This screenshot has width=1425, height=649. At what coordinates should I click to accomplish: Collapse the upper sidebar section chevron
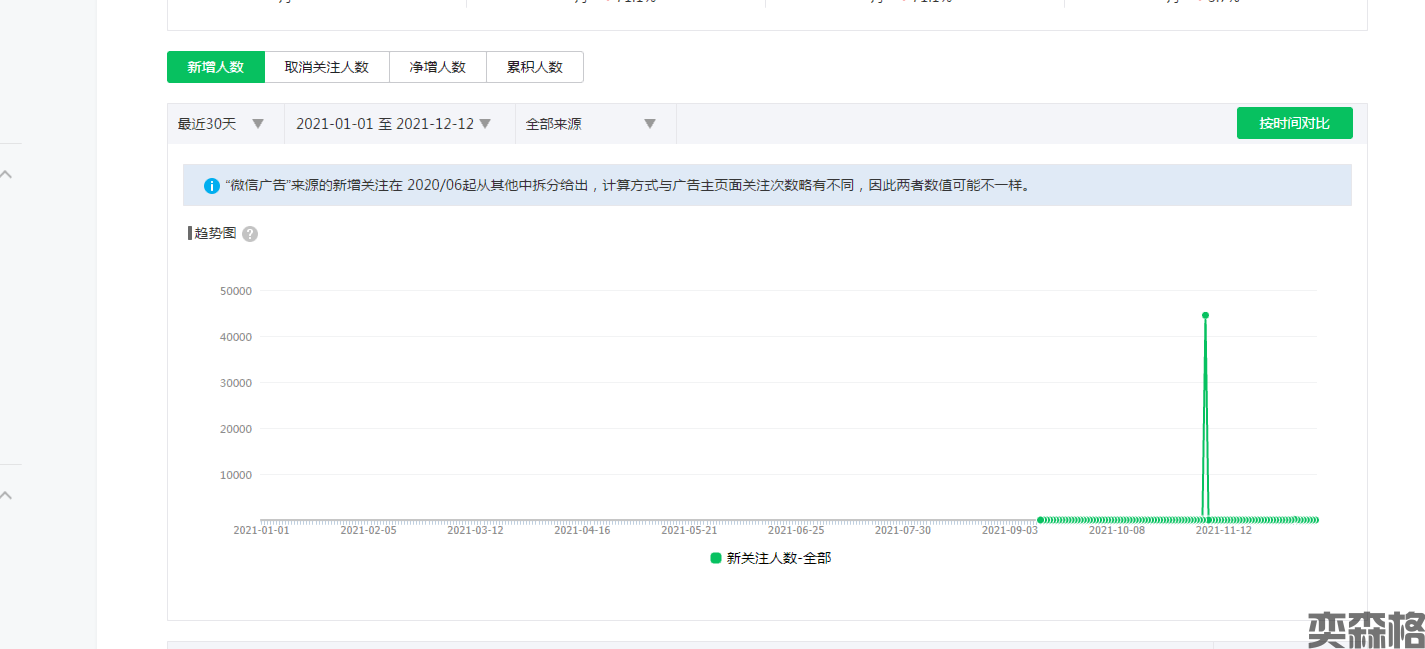(6, 175)
